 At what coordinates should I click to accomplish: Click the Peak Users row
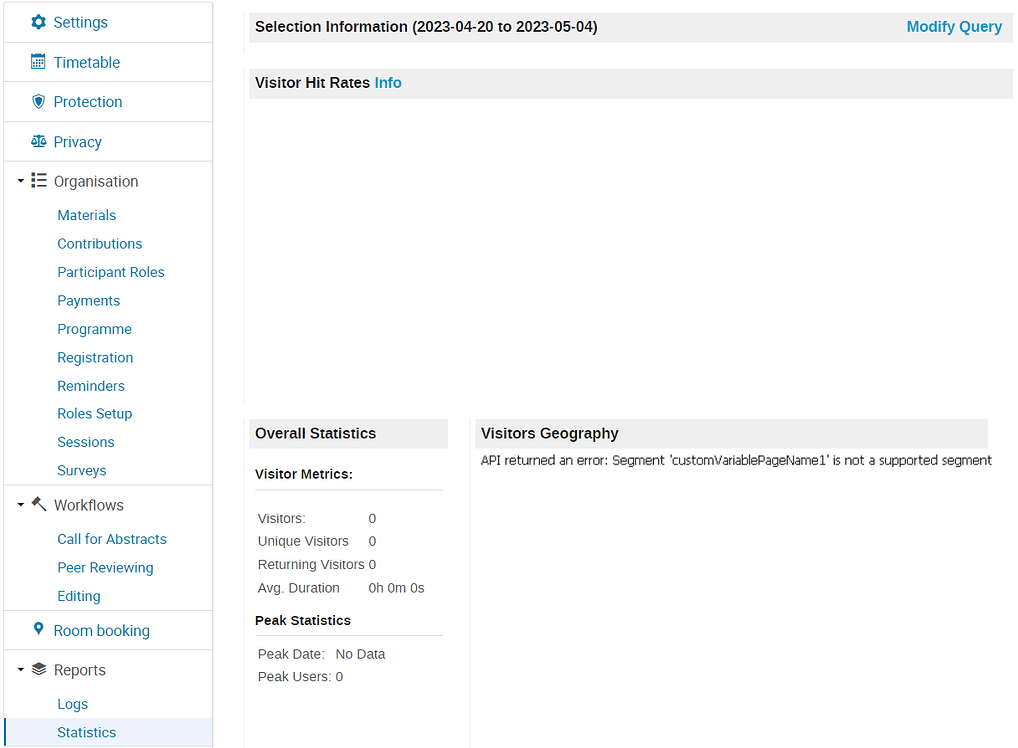point(300,677)
